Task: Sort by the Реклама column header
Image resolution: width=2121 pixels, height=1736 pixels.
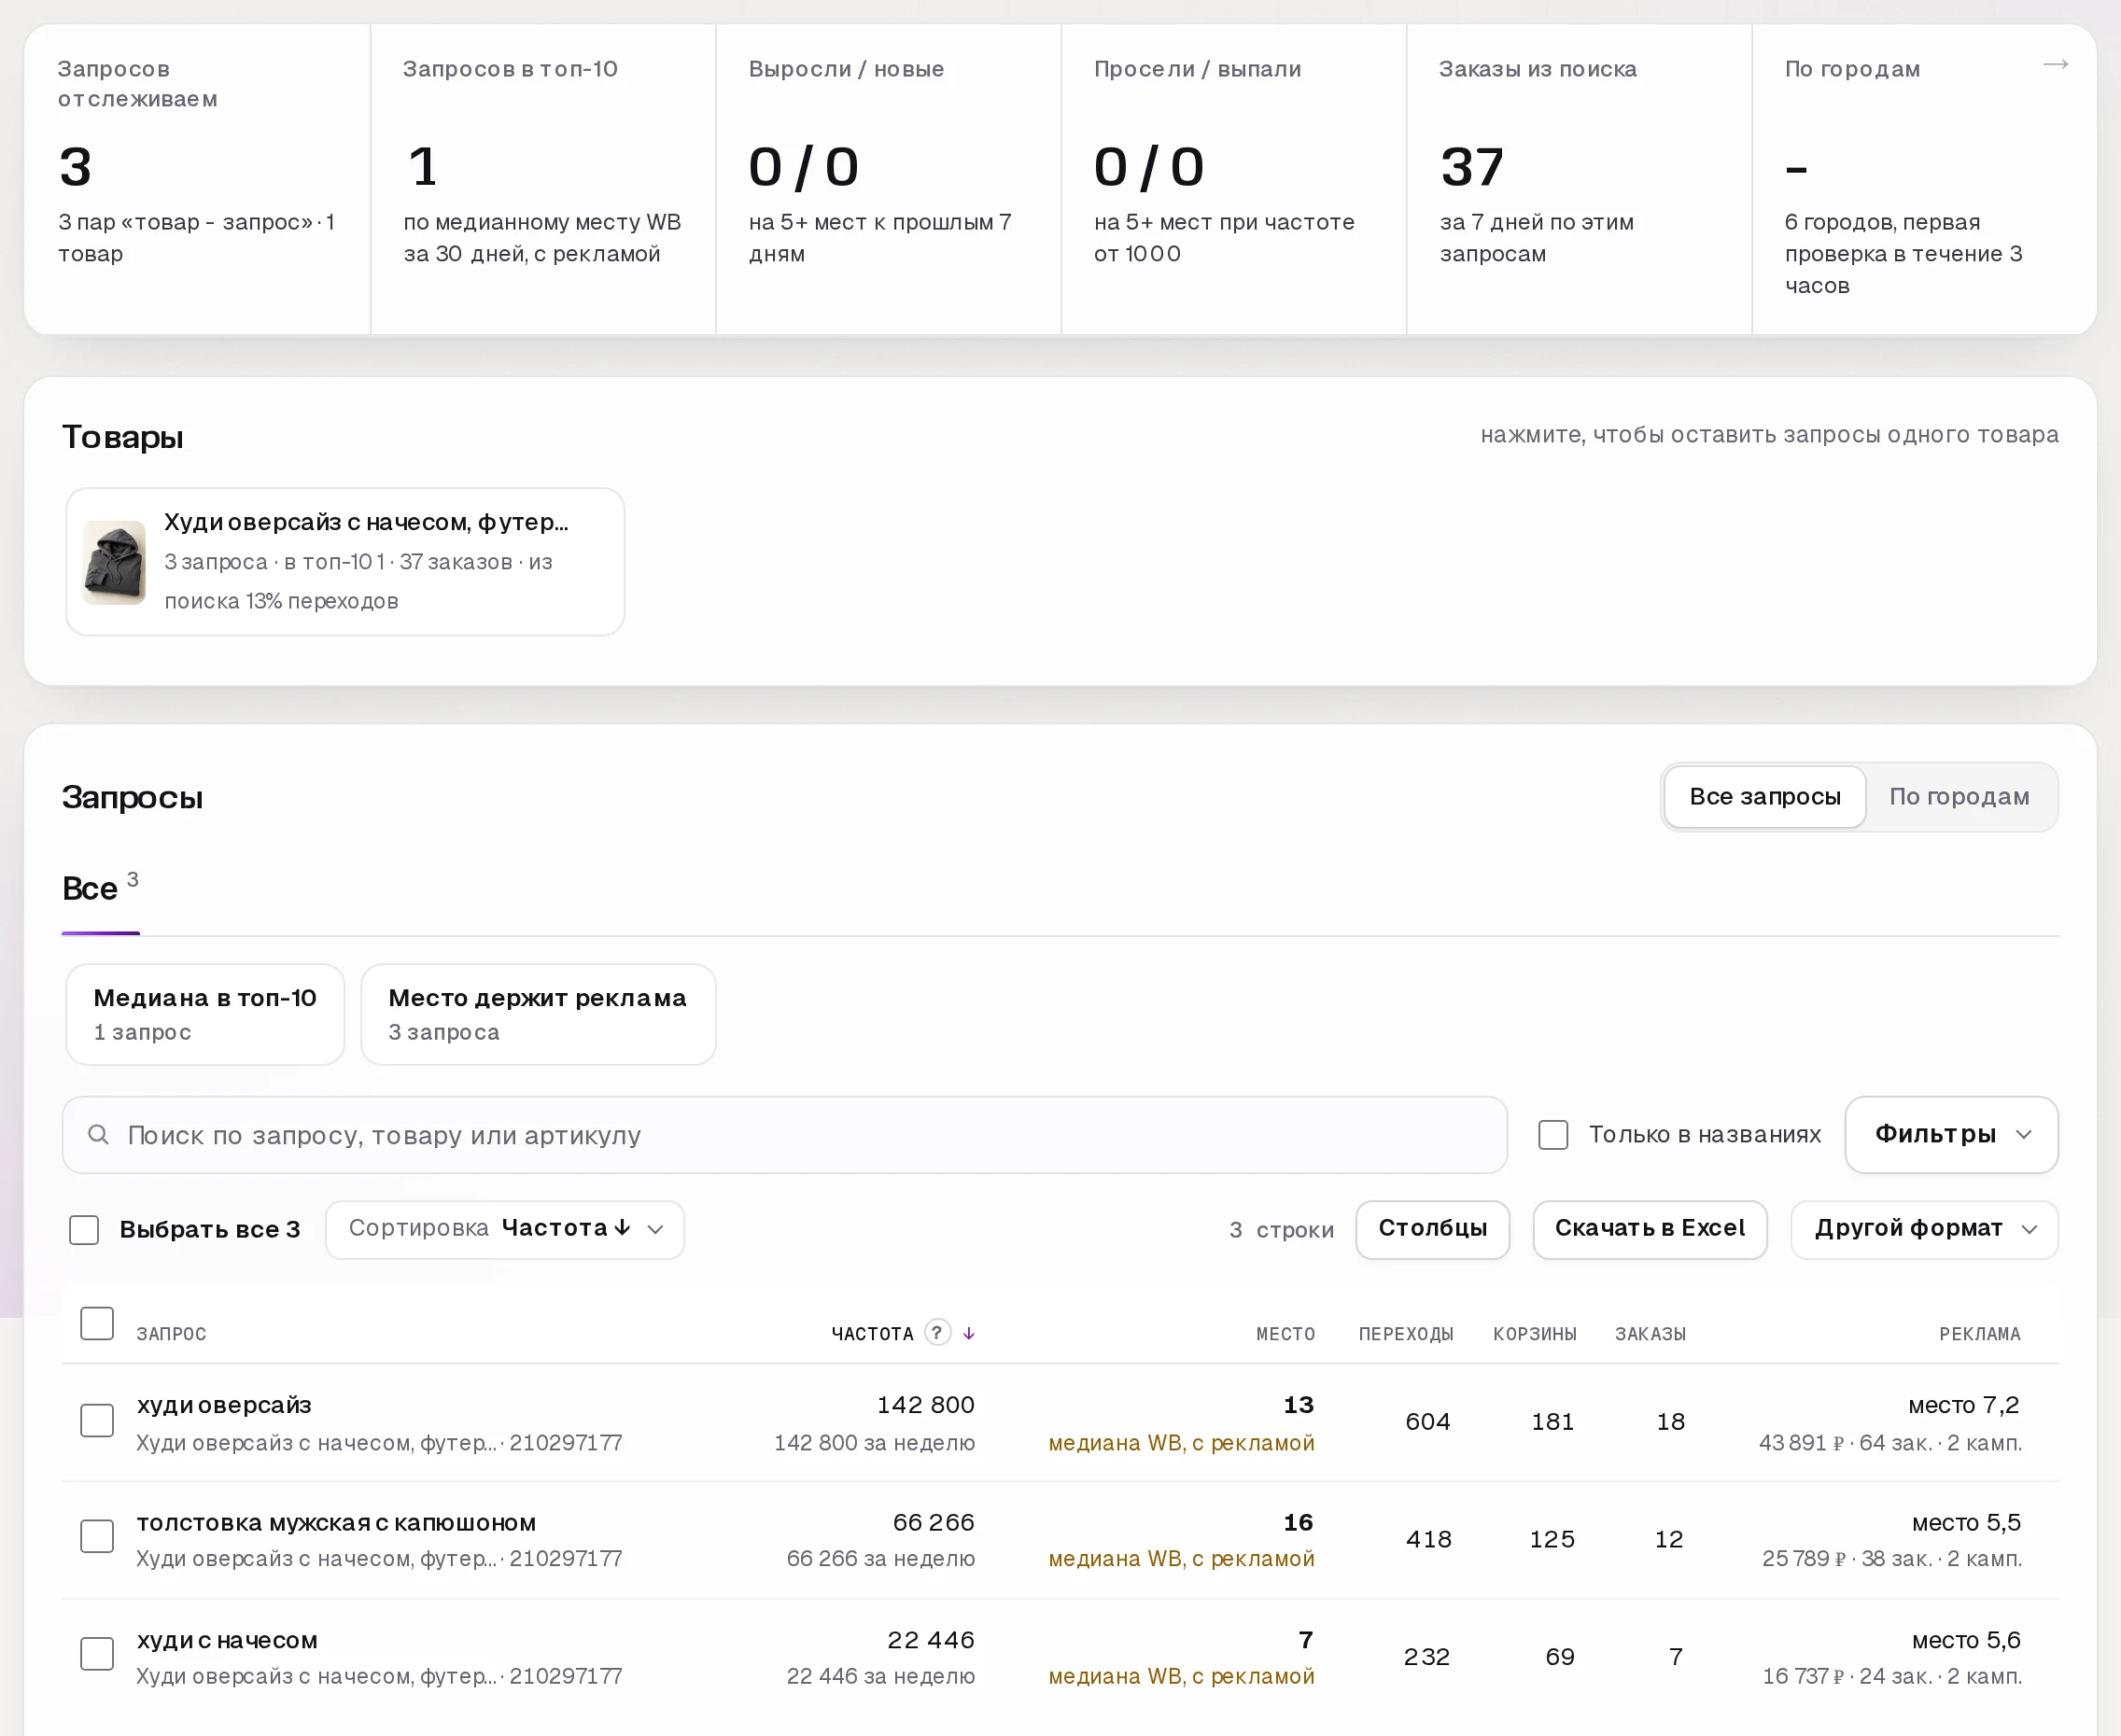Action: tap(1979, 1333)
